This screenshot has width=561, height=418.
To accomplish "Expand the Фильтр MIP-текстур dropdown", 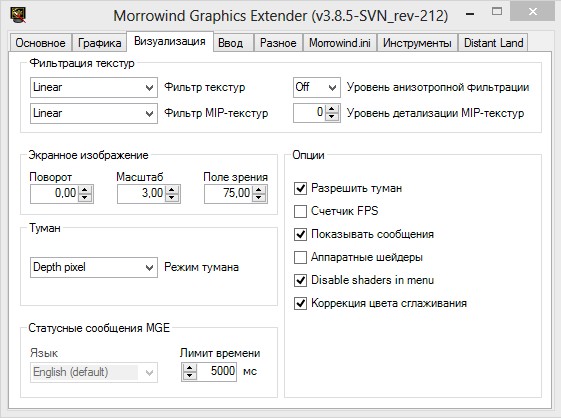I will 94,113.
